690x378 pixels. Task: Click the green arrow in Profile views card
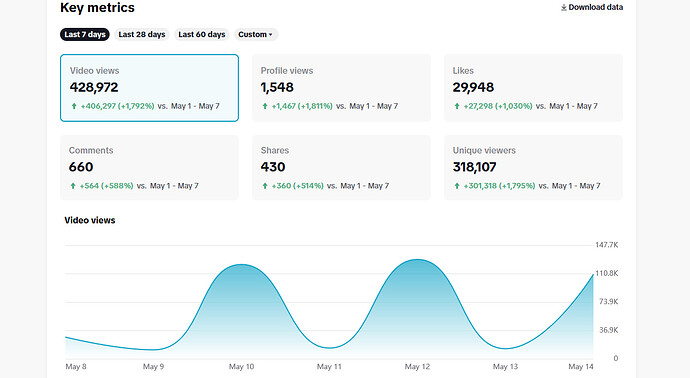pos(265,106)
